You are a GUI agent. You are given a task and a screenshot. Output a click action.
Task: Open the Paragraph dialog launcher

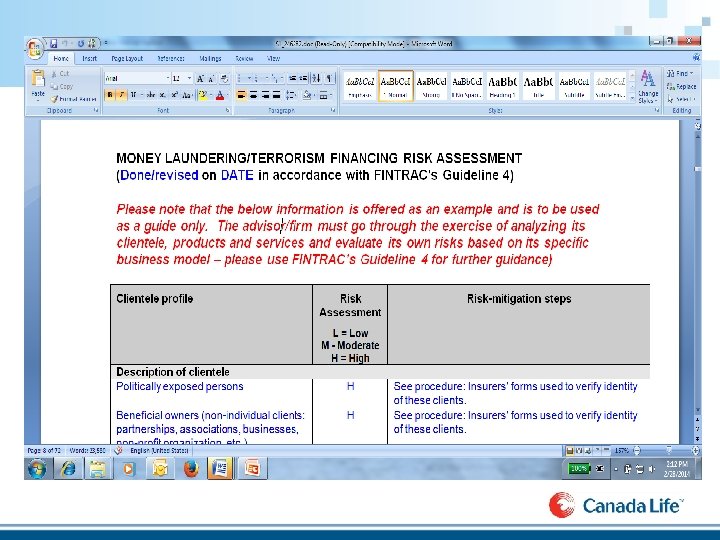pyautogui.click(x=333, y=110)
